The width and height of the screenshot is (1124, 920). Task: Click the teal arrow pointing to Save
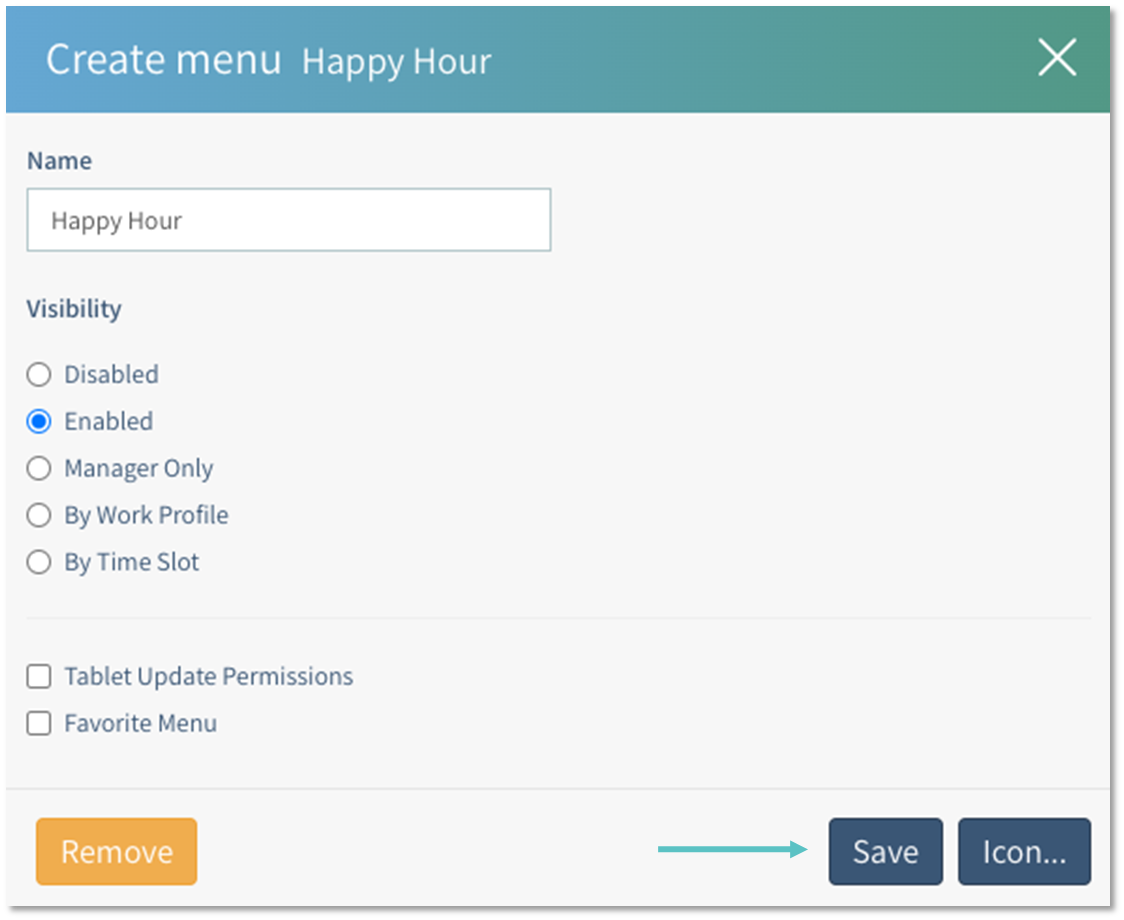pyautogui.click(x=732, y=850)
